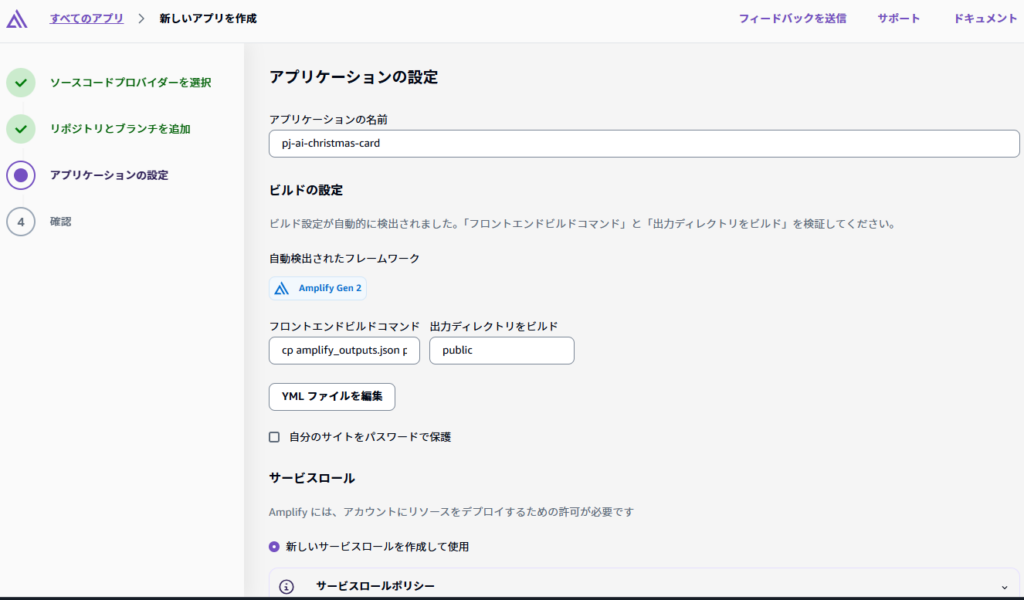Screen dimensions: 1024x600
Task: Expand the サービスロールポリシー chevron
Action: click(x=1004, y=586)
